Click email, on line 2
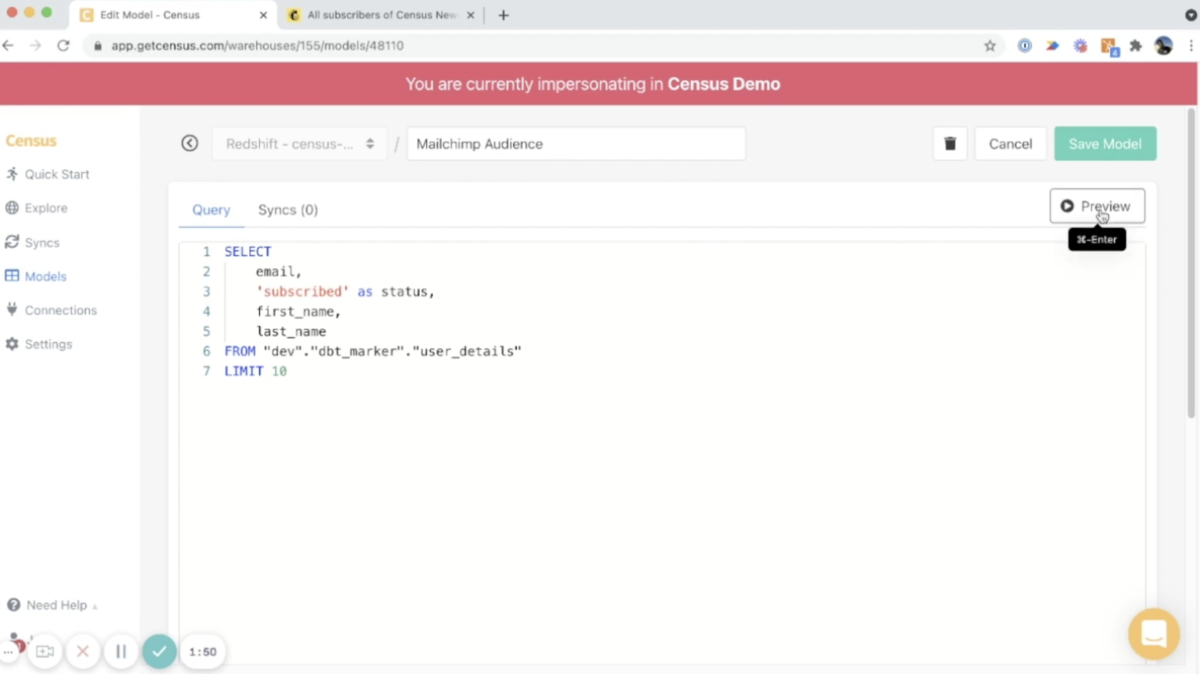Viewport: 1200px width, 674px height. (279, 272)
